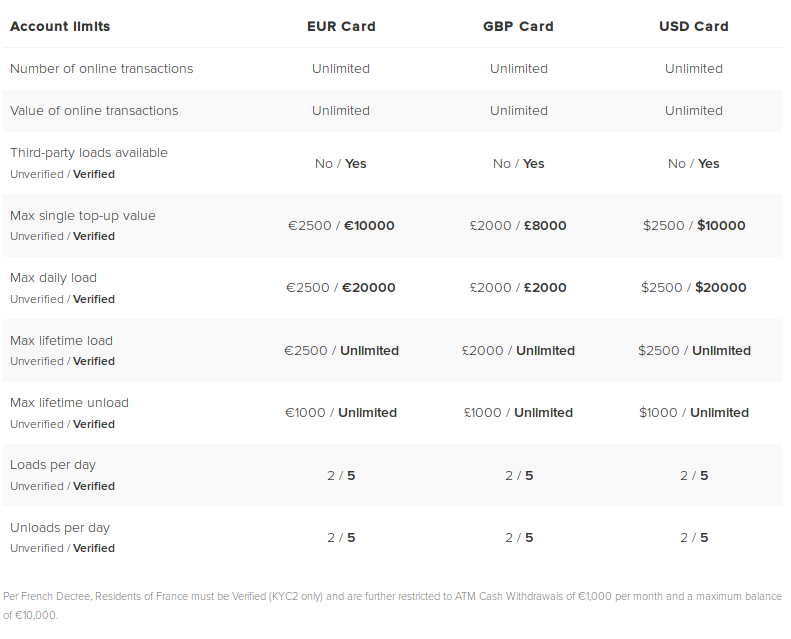Click the Value of online transactions label

[x=94, y=110]
